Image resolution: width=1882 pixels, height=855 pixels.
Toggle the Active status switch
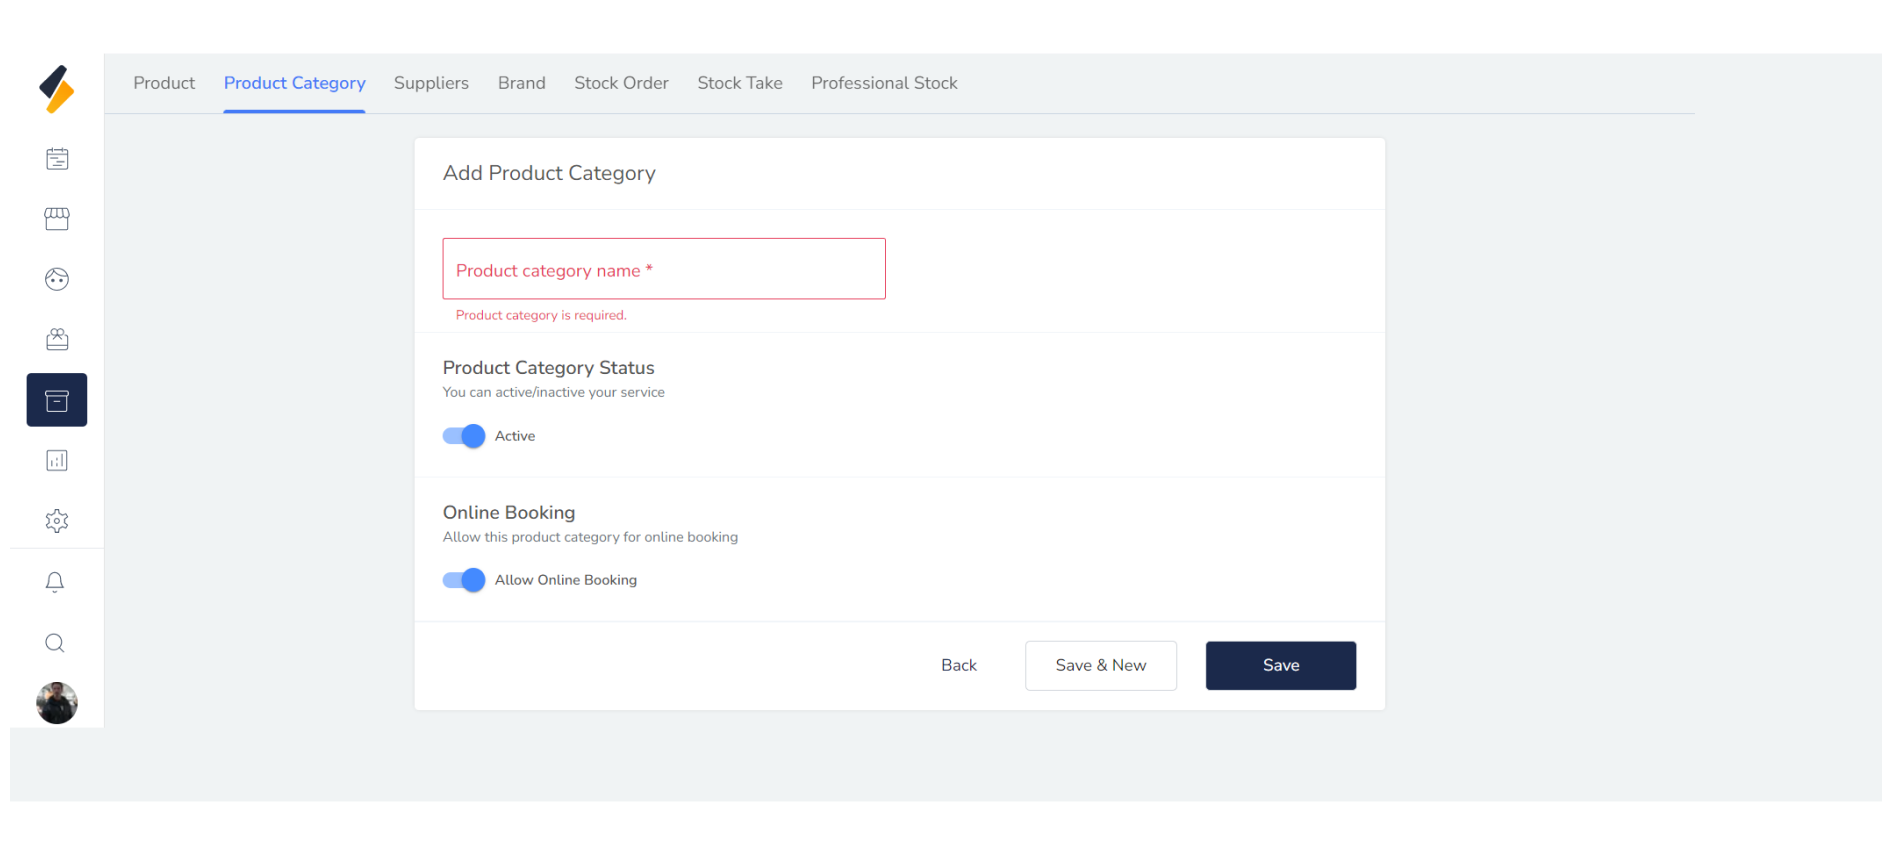pyautogui.click(x=464, y=436)
